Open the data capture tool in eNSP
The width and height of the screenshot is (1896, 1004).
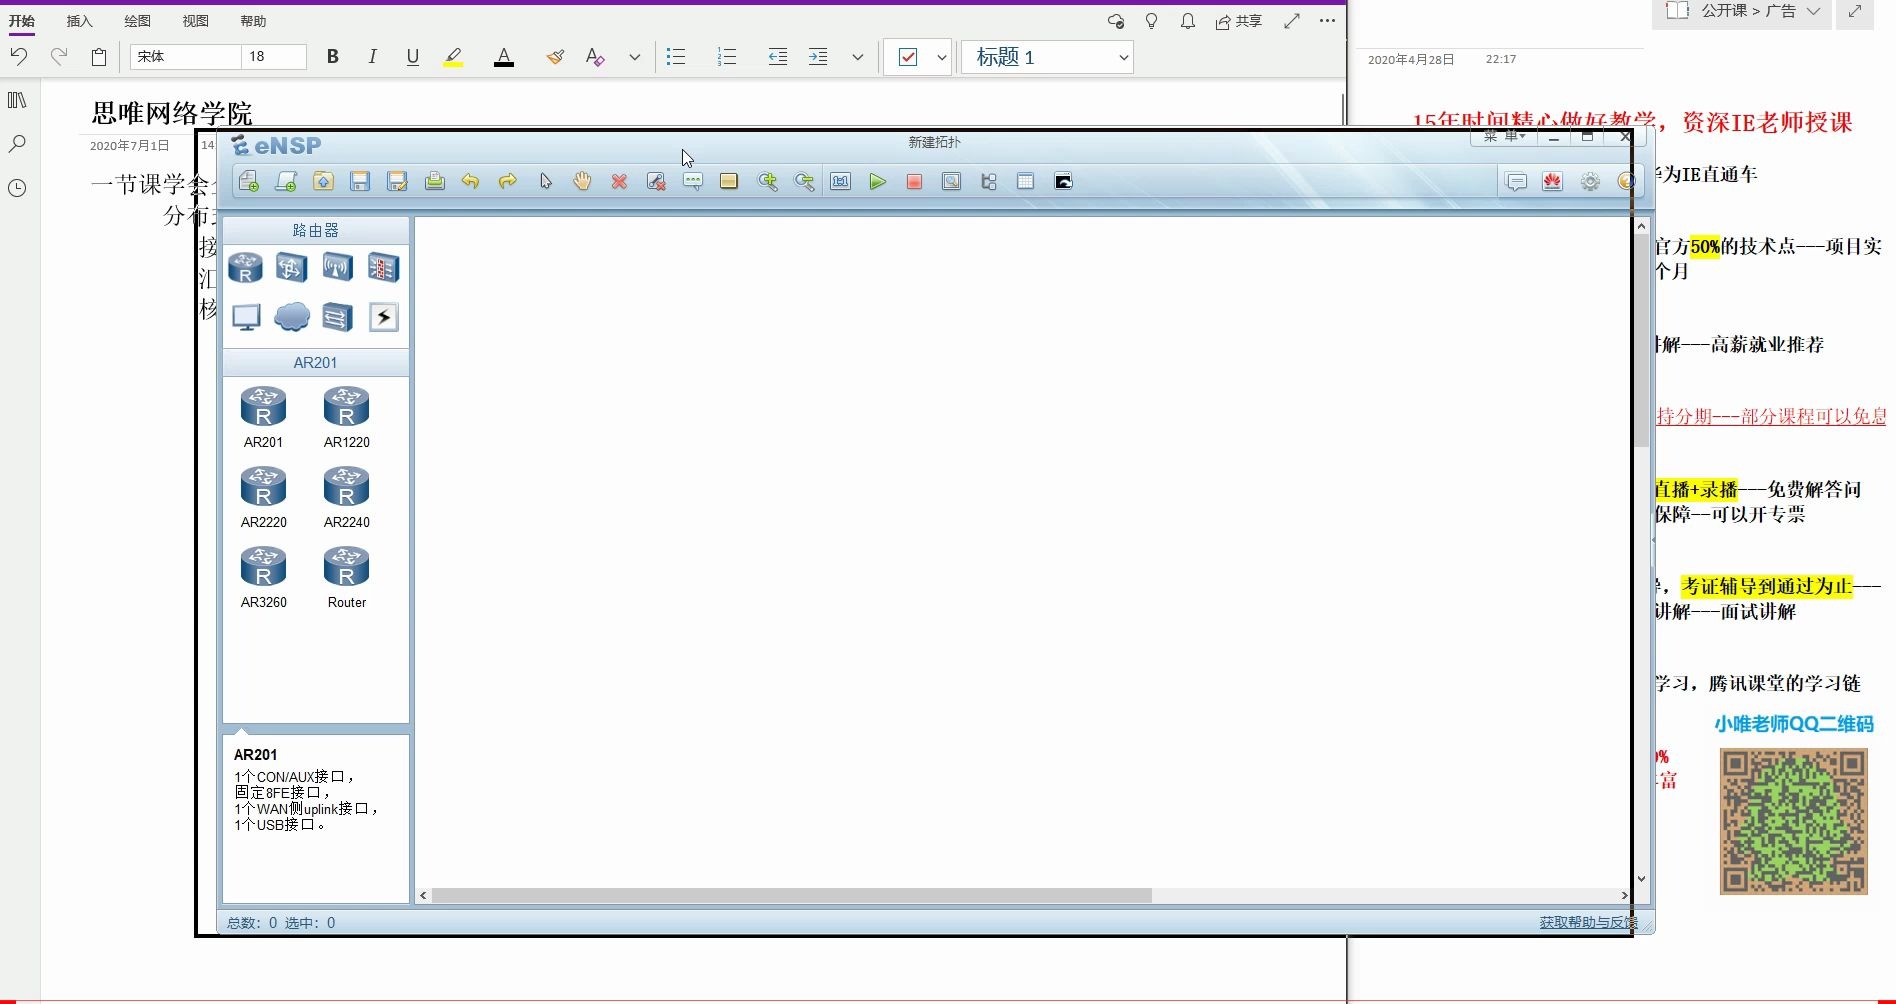[x=951, y=181]
